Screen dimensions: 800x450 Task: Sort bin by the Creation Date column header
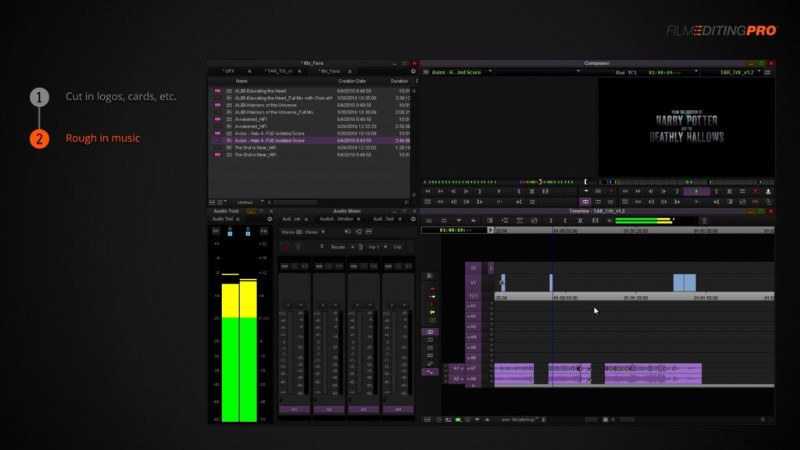coord(352,81)
